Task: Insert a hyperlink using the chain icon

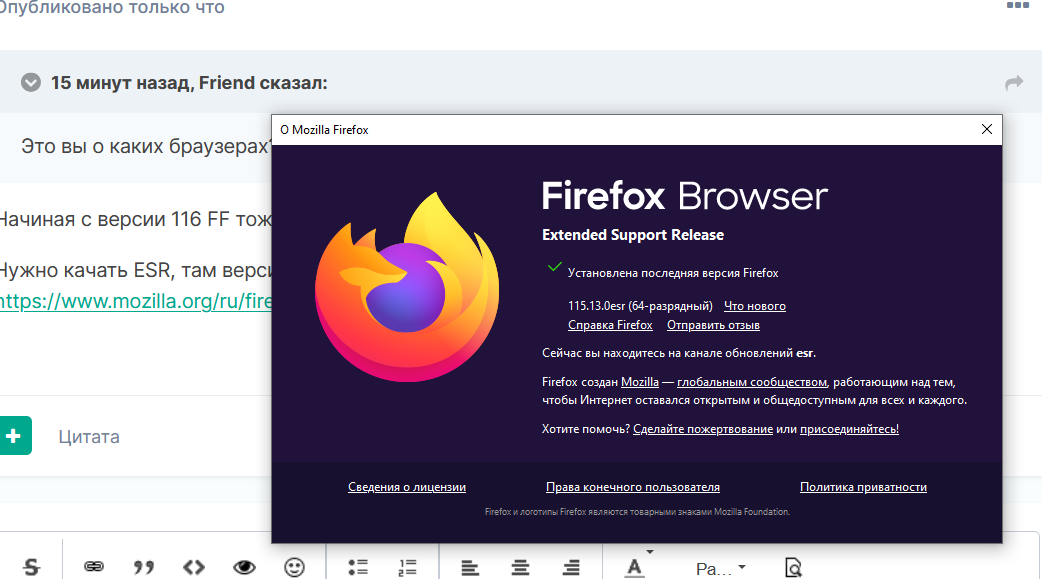Action: coord(94,566)
